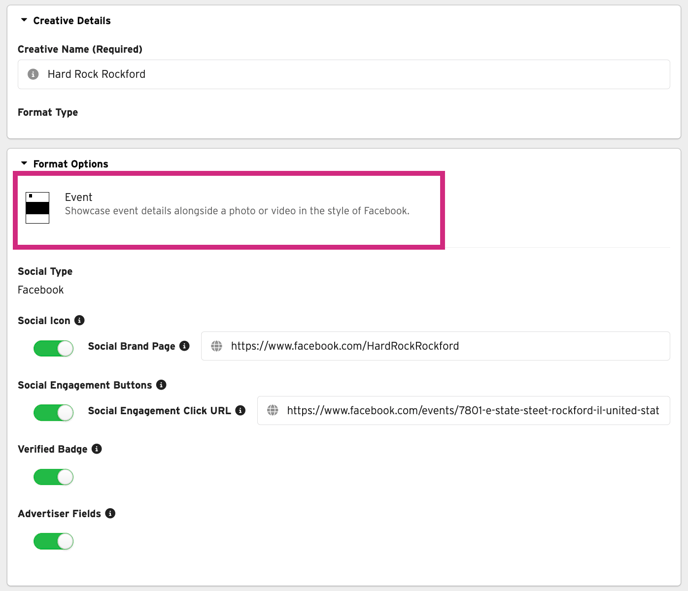
Task: Select the Event format option
Action: click(229, 210)
